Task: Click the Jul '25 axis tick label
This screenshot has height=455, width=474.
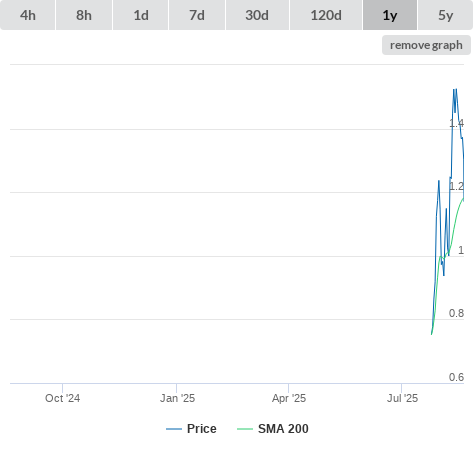Action: click(402, 398)
